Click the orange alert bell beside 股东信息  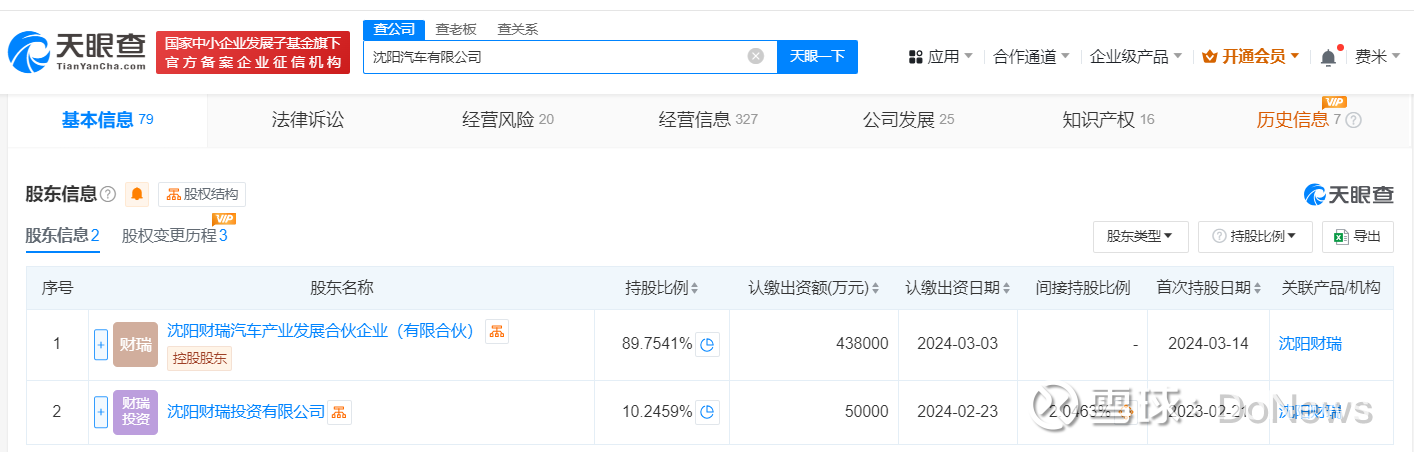[x=137, y=194]
